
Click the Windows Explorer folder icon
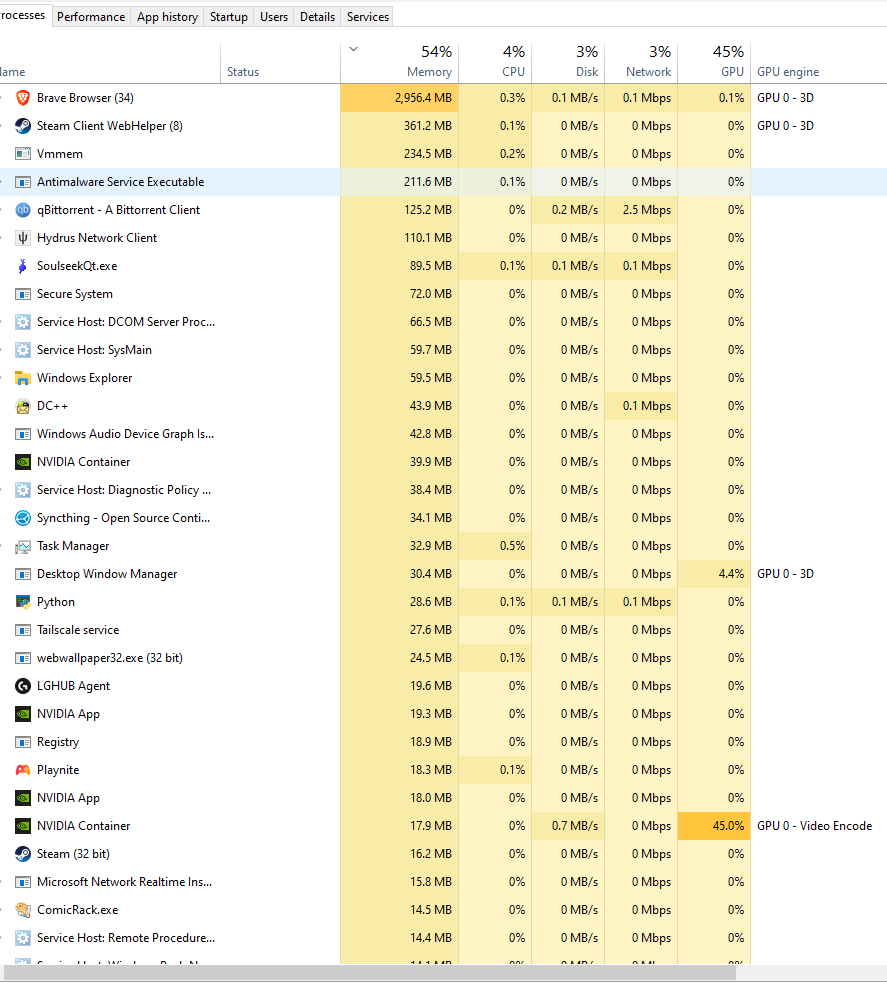point(23,378)
